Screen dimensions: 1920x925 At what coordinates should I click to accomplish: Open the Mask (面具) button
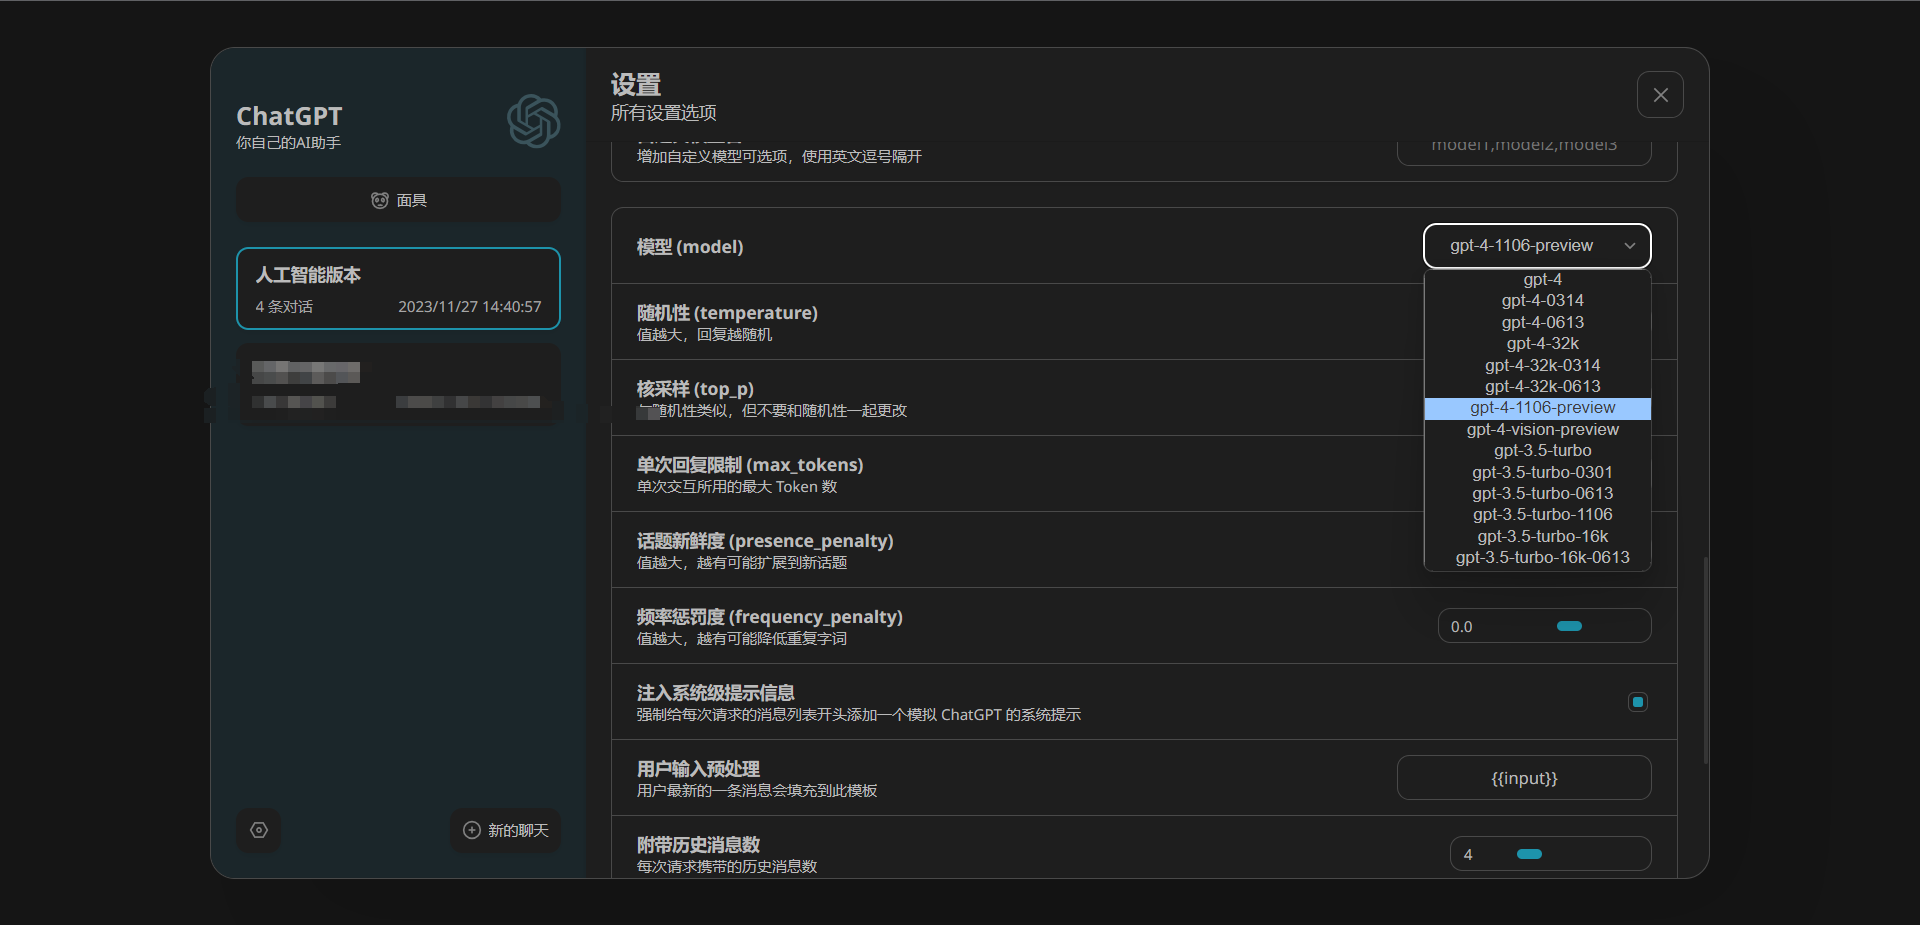click(398, 200)
